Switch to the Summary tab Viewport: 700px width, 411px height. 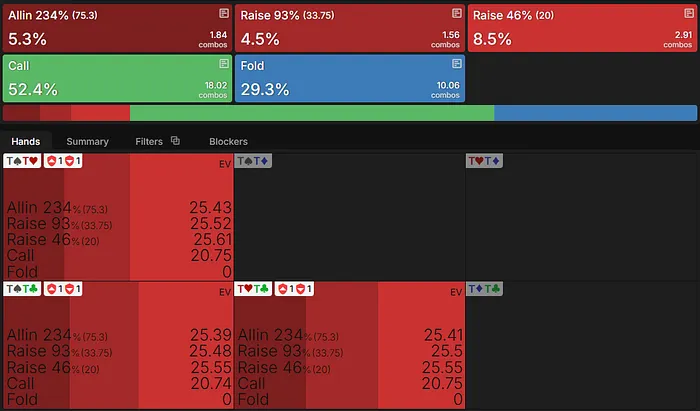pyautogui.click(x=88, y=141)
